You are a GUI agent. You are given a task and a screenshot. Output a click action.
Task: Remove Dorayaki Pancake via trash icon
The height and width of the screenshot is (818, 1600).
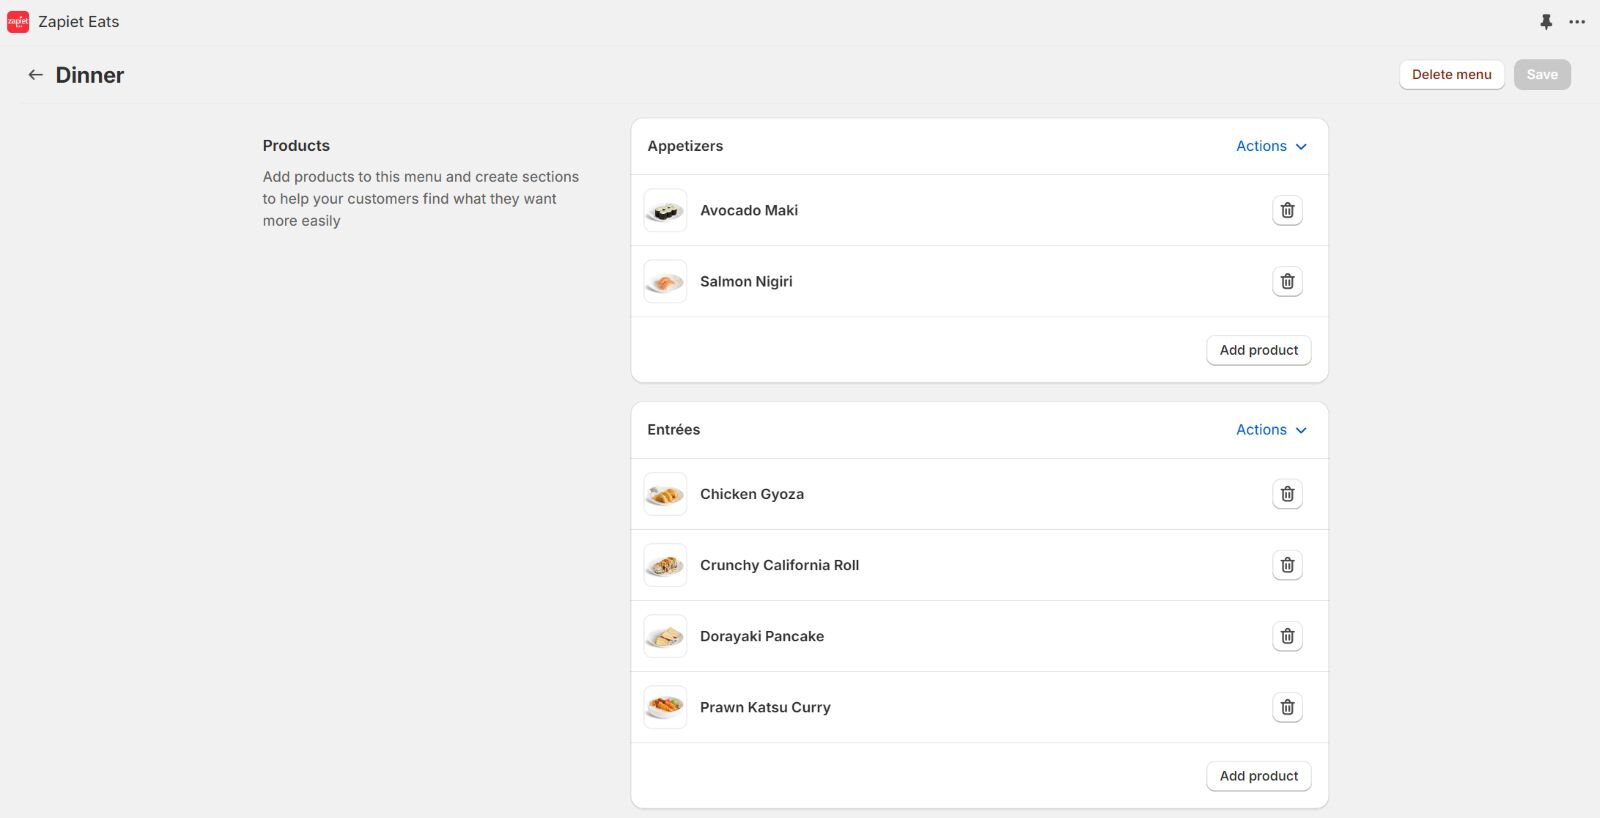click(x=1287, y=636)
